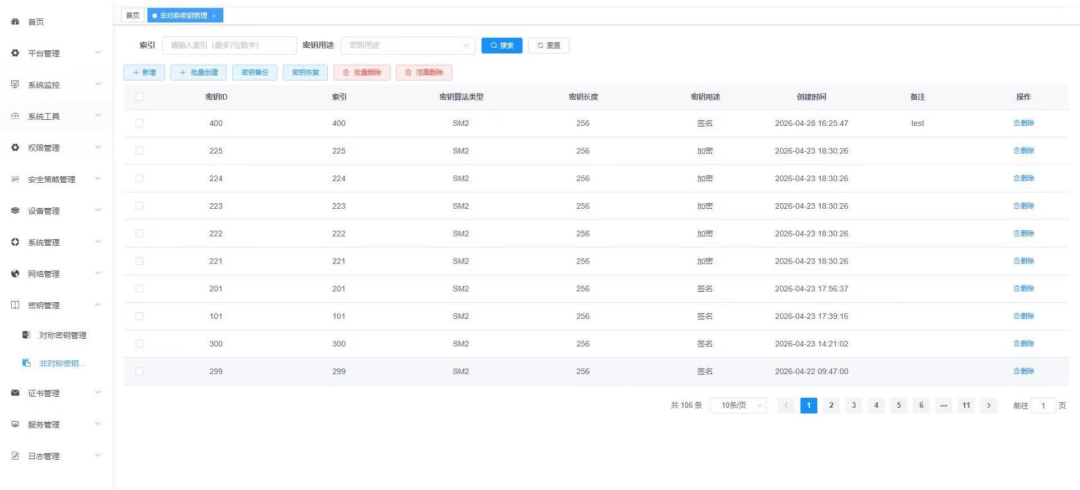Click the 重置 reset button
The width and height of the screenshot is (1080, 490).
point(548,45)
